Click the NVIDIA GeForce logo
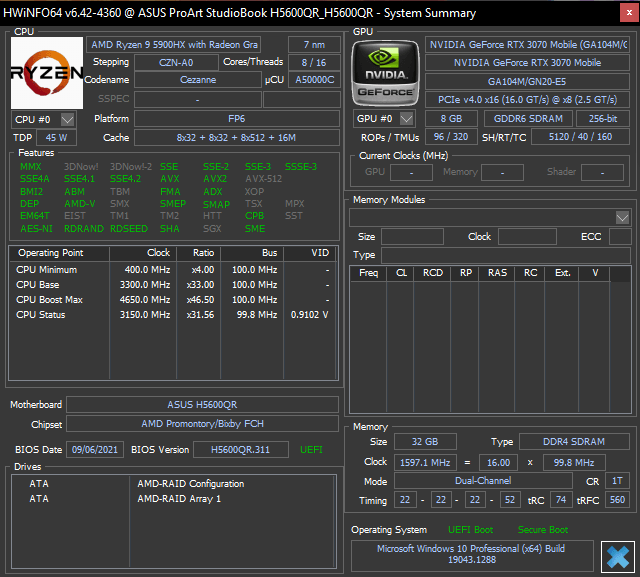This screenshot has height=577, width=640. tap(385, 73)
